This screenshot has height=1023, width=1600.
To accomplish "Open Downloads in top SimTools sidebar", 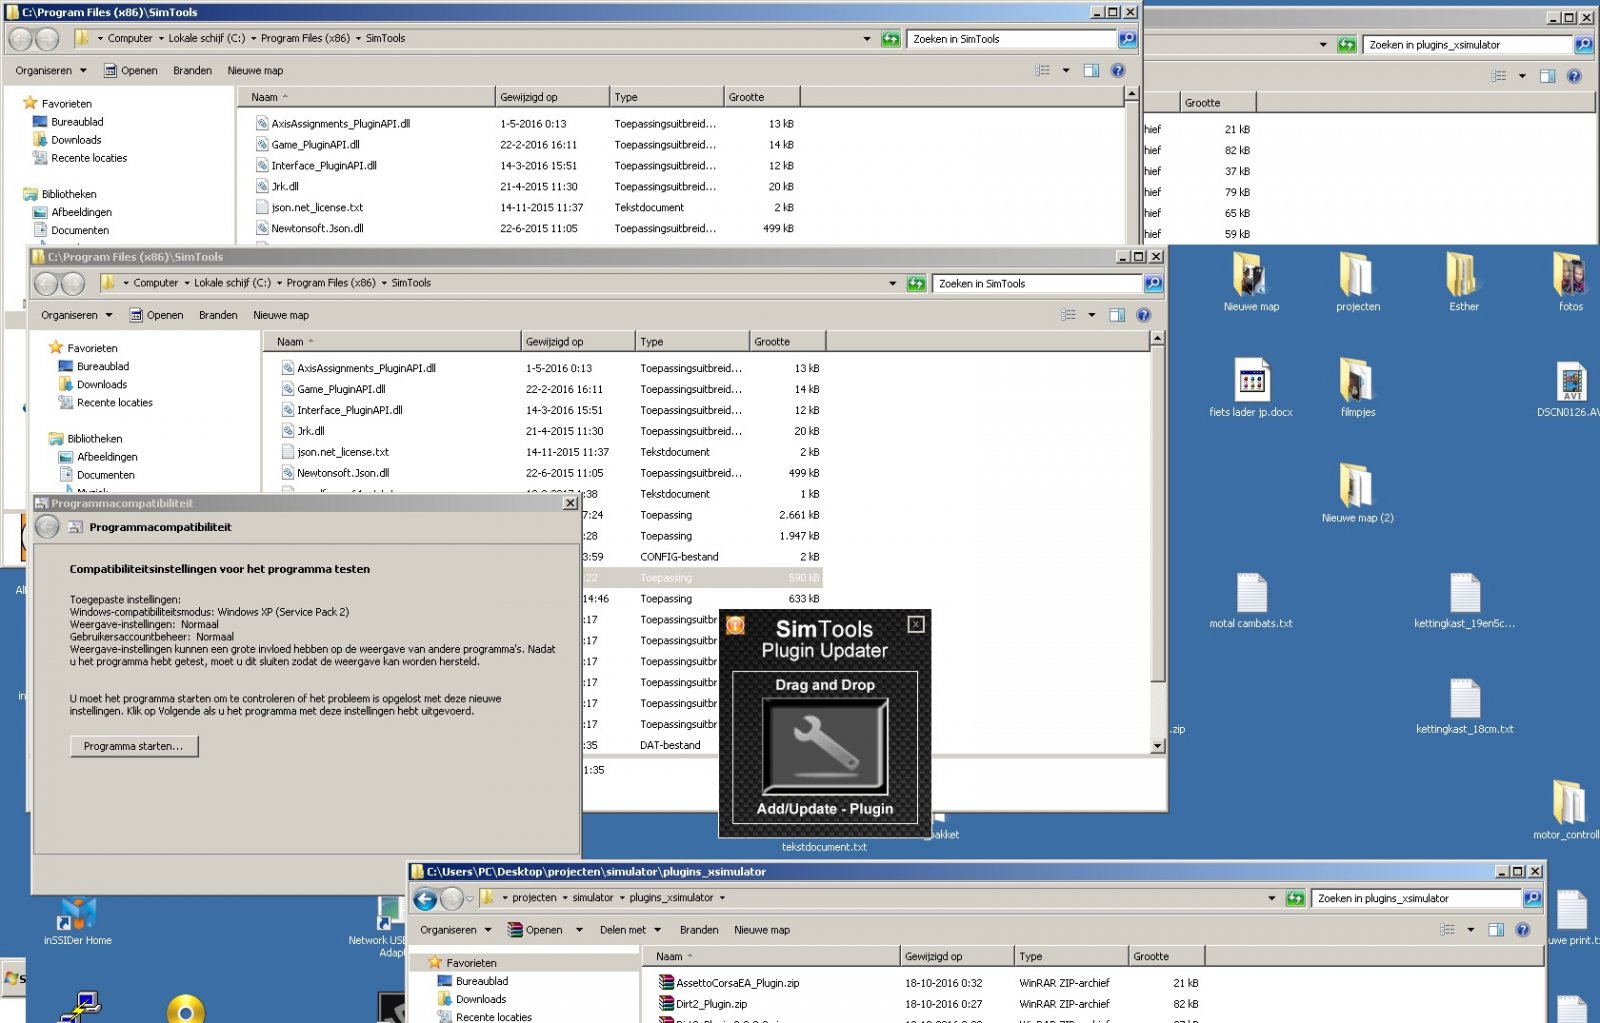I will (76, 141).
